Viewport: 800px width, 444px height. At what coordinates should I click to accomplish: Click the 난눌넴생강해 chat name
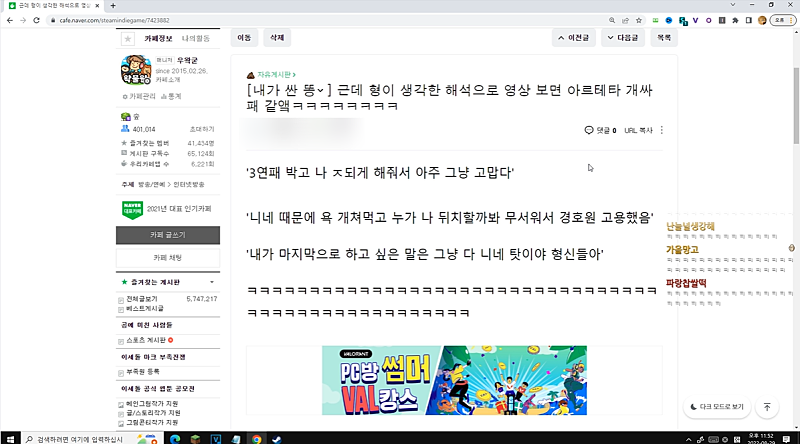pyautogui.click(x=690, y=227)
